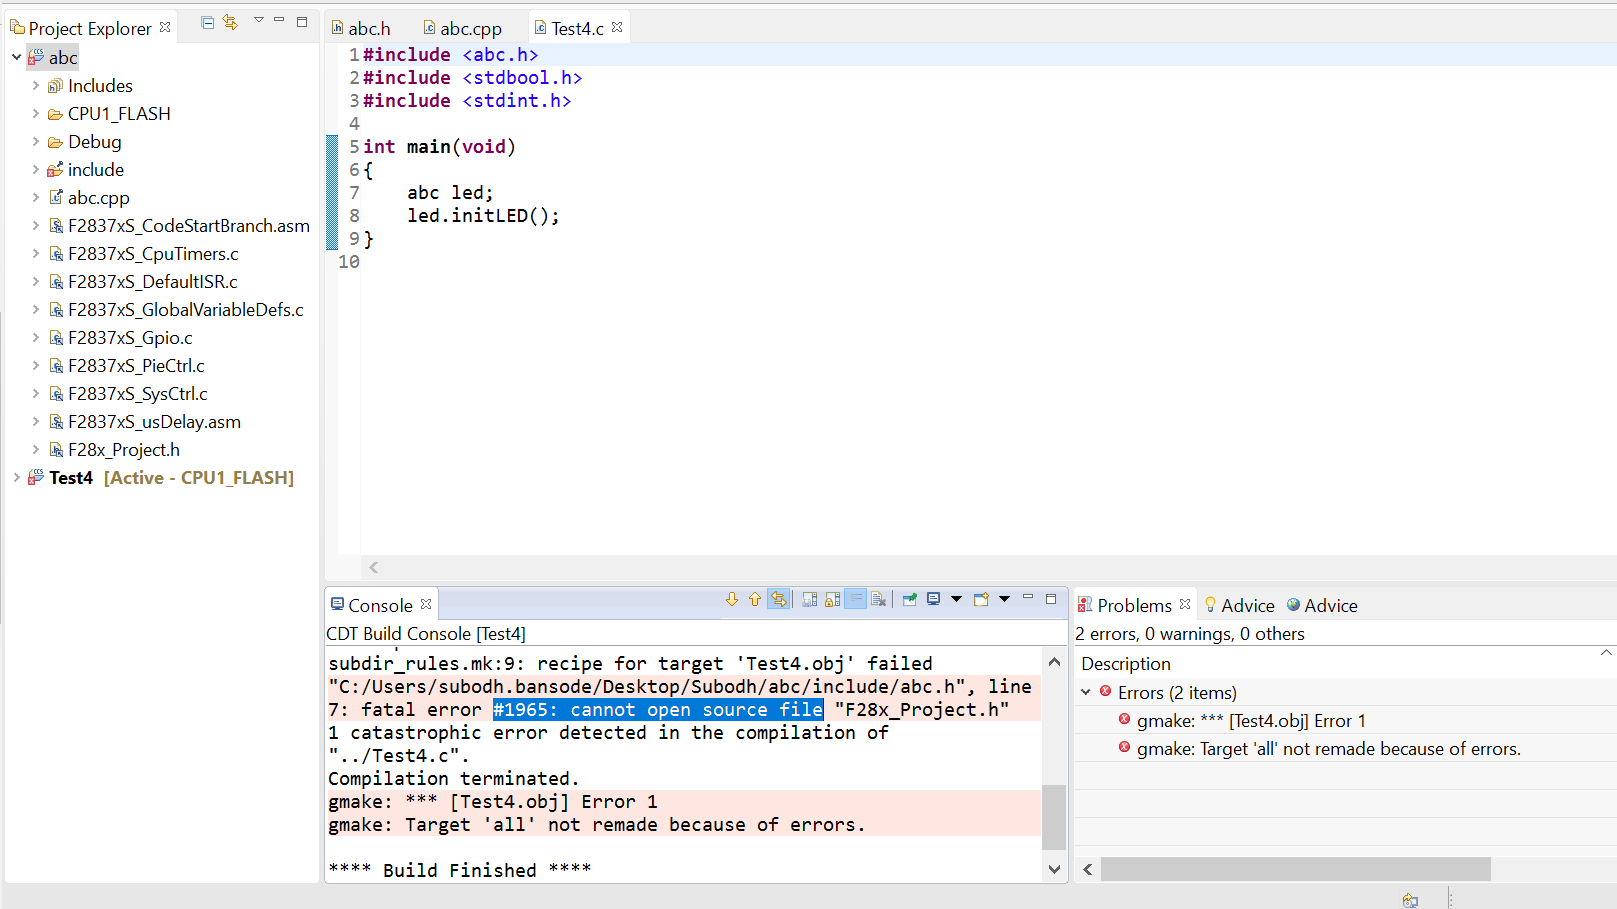The image size is (1617, 909).
Task: Select the abc project icon
Action: (36, 57)
